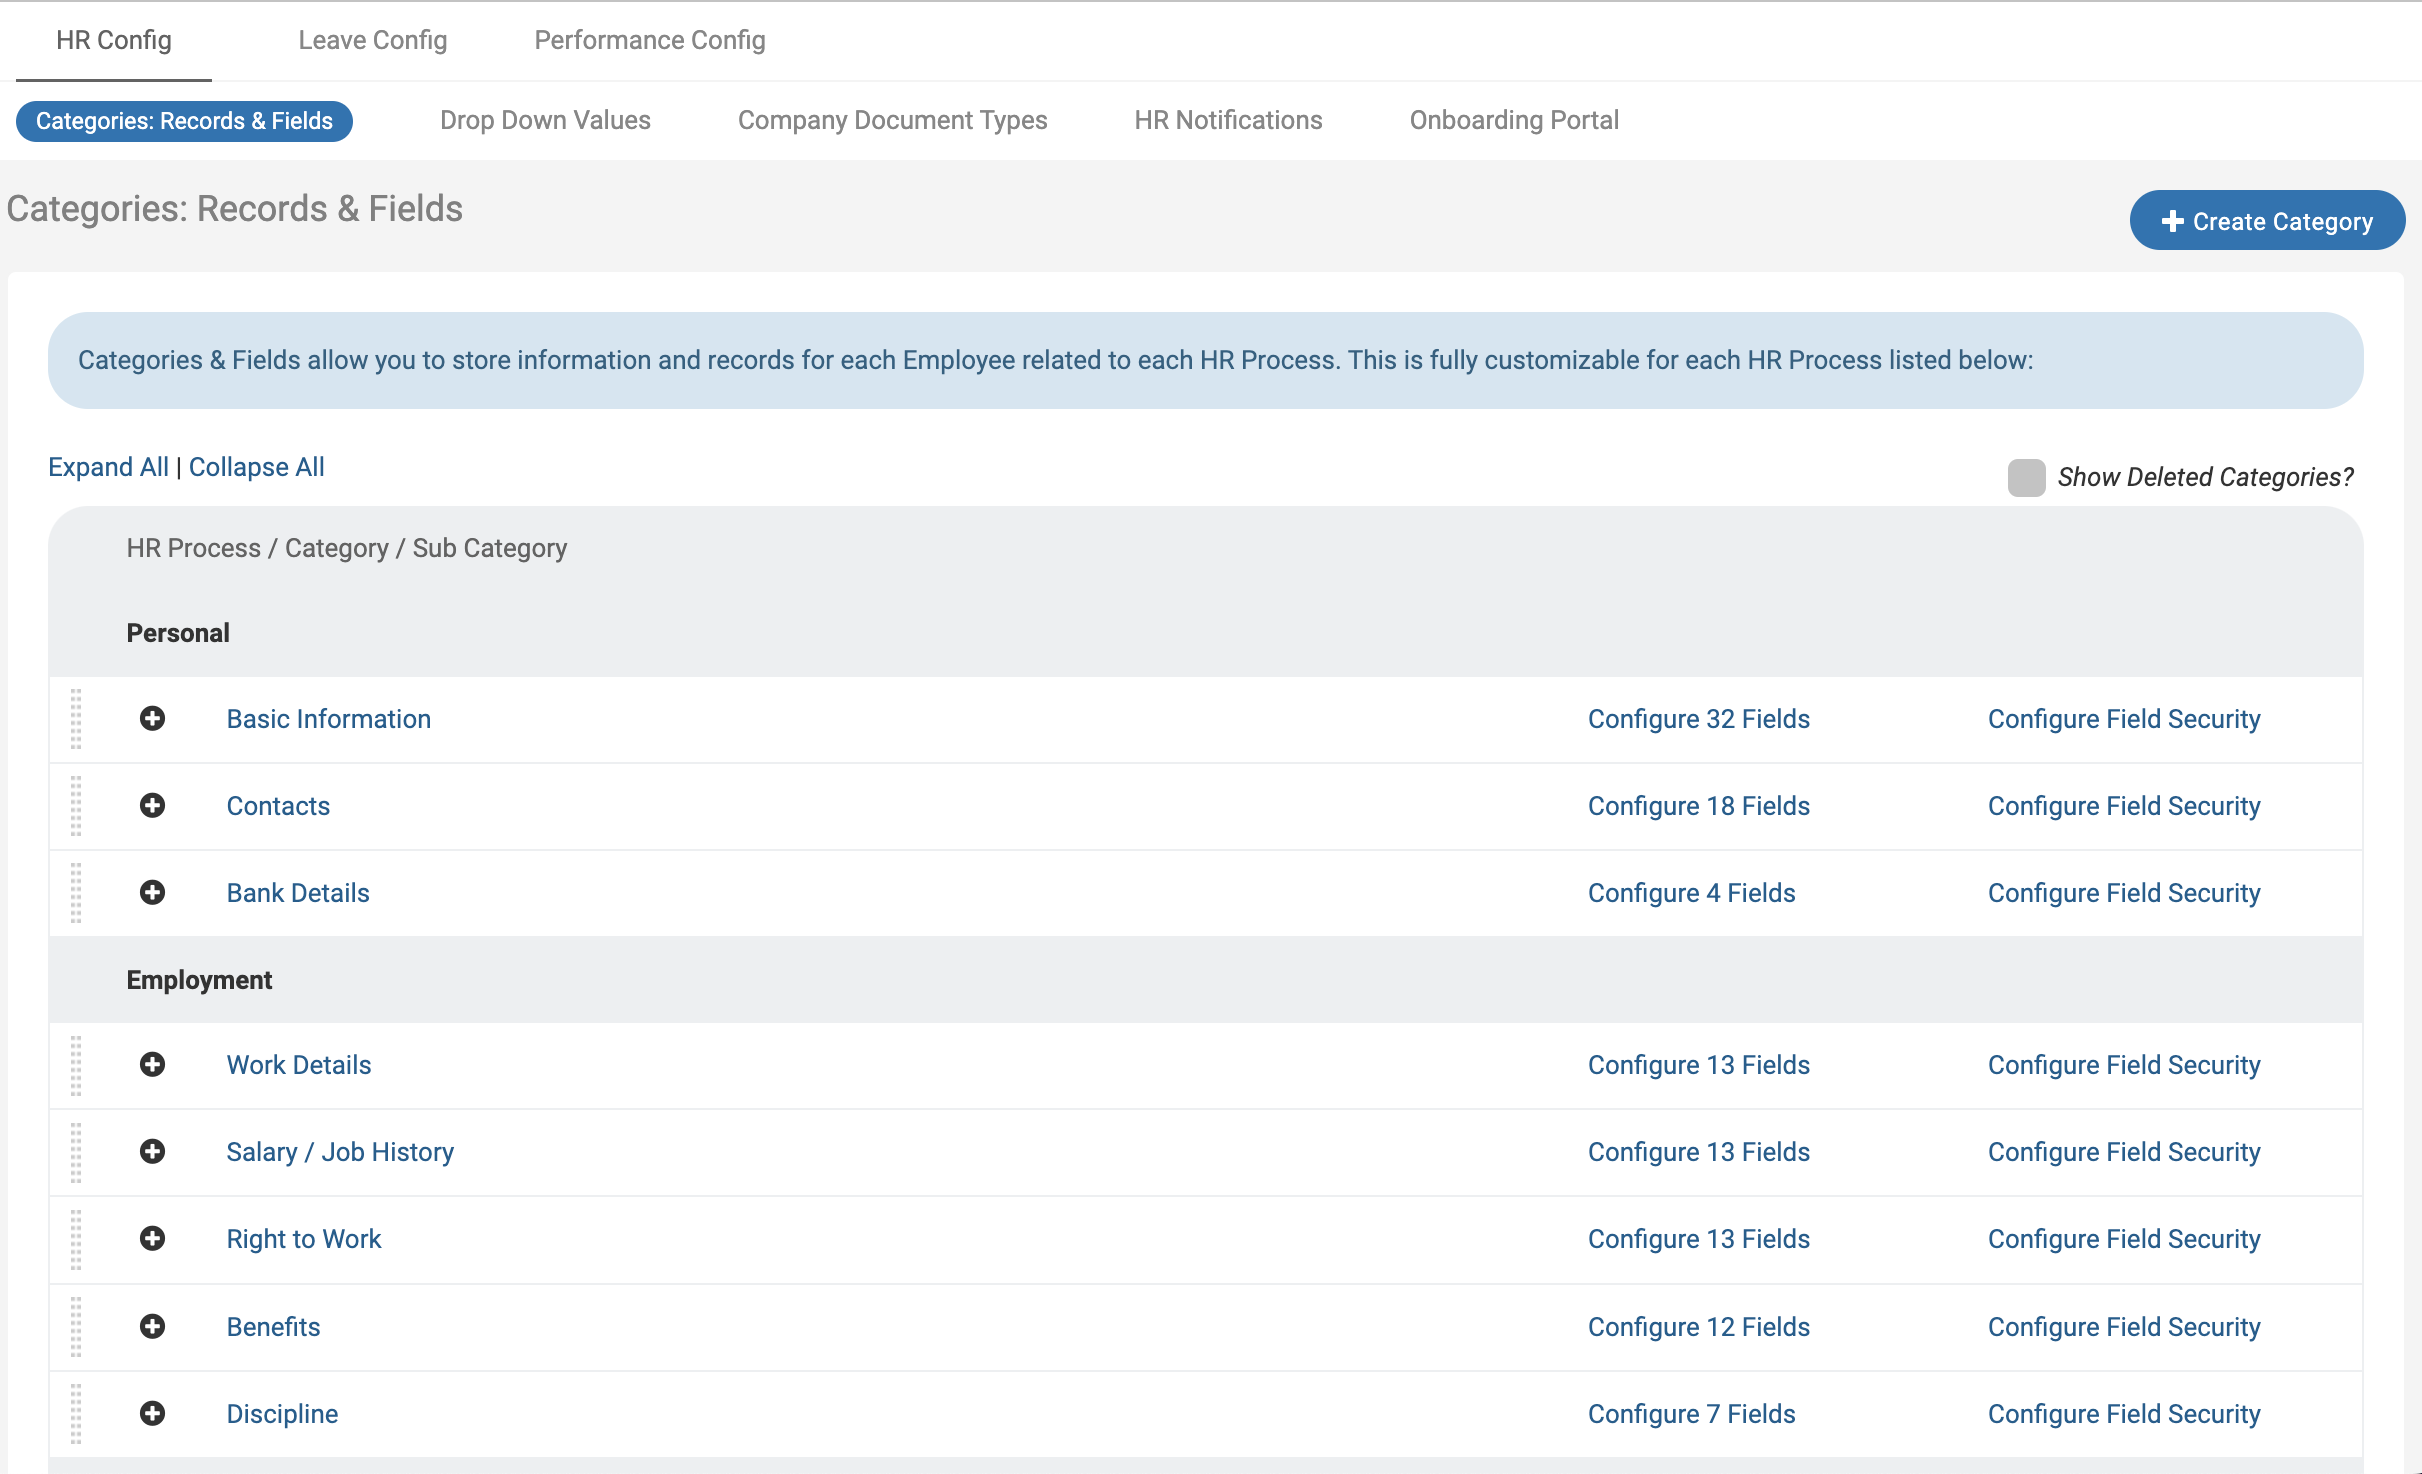This screenshot has height=1474, width=2422.
Task: Open the Performance Config tab
Action: pyautogui.click(x=649, y=40)
